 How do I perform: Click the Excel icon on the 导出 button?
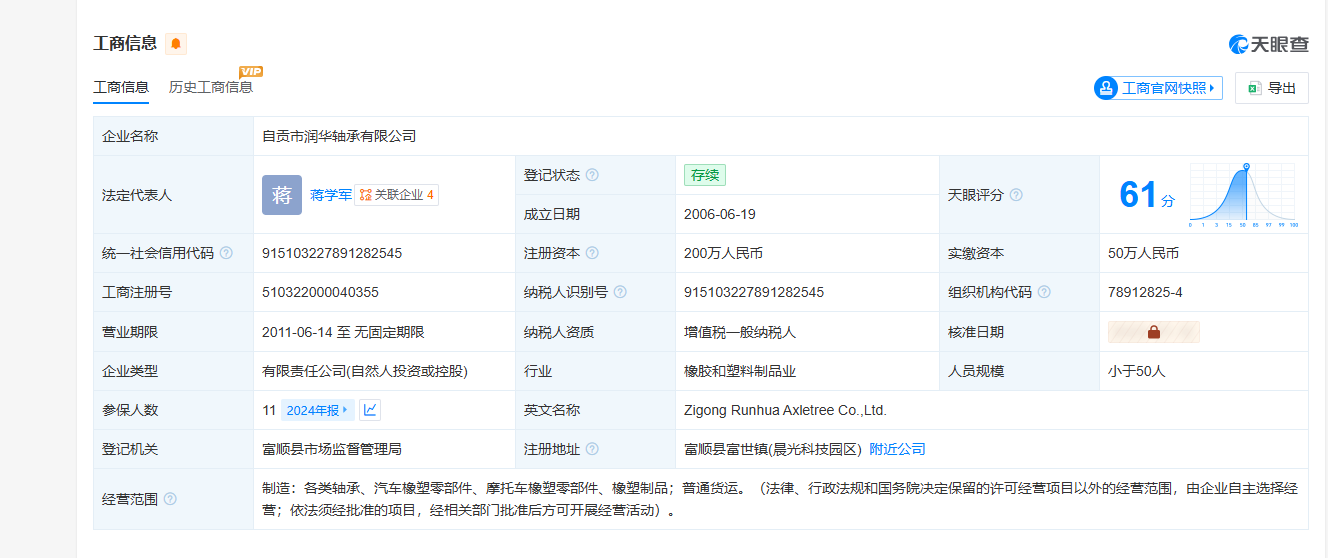[x=1254, y=88]
